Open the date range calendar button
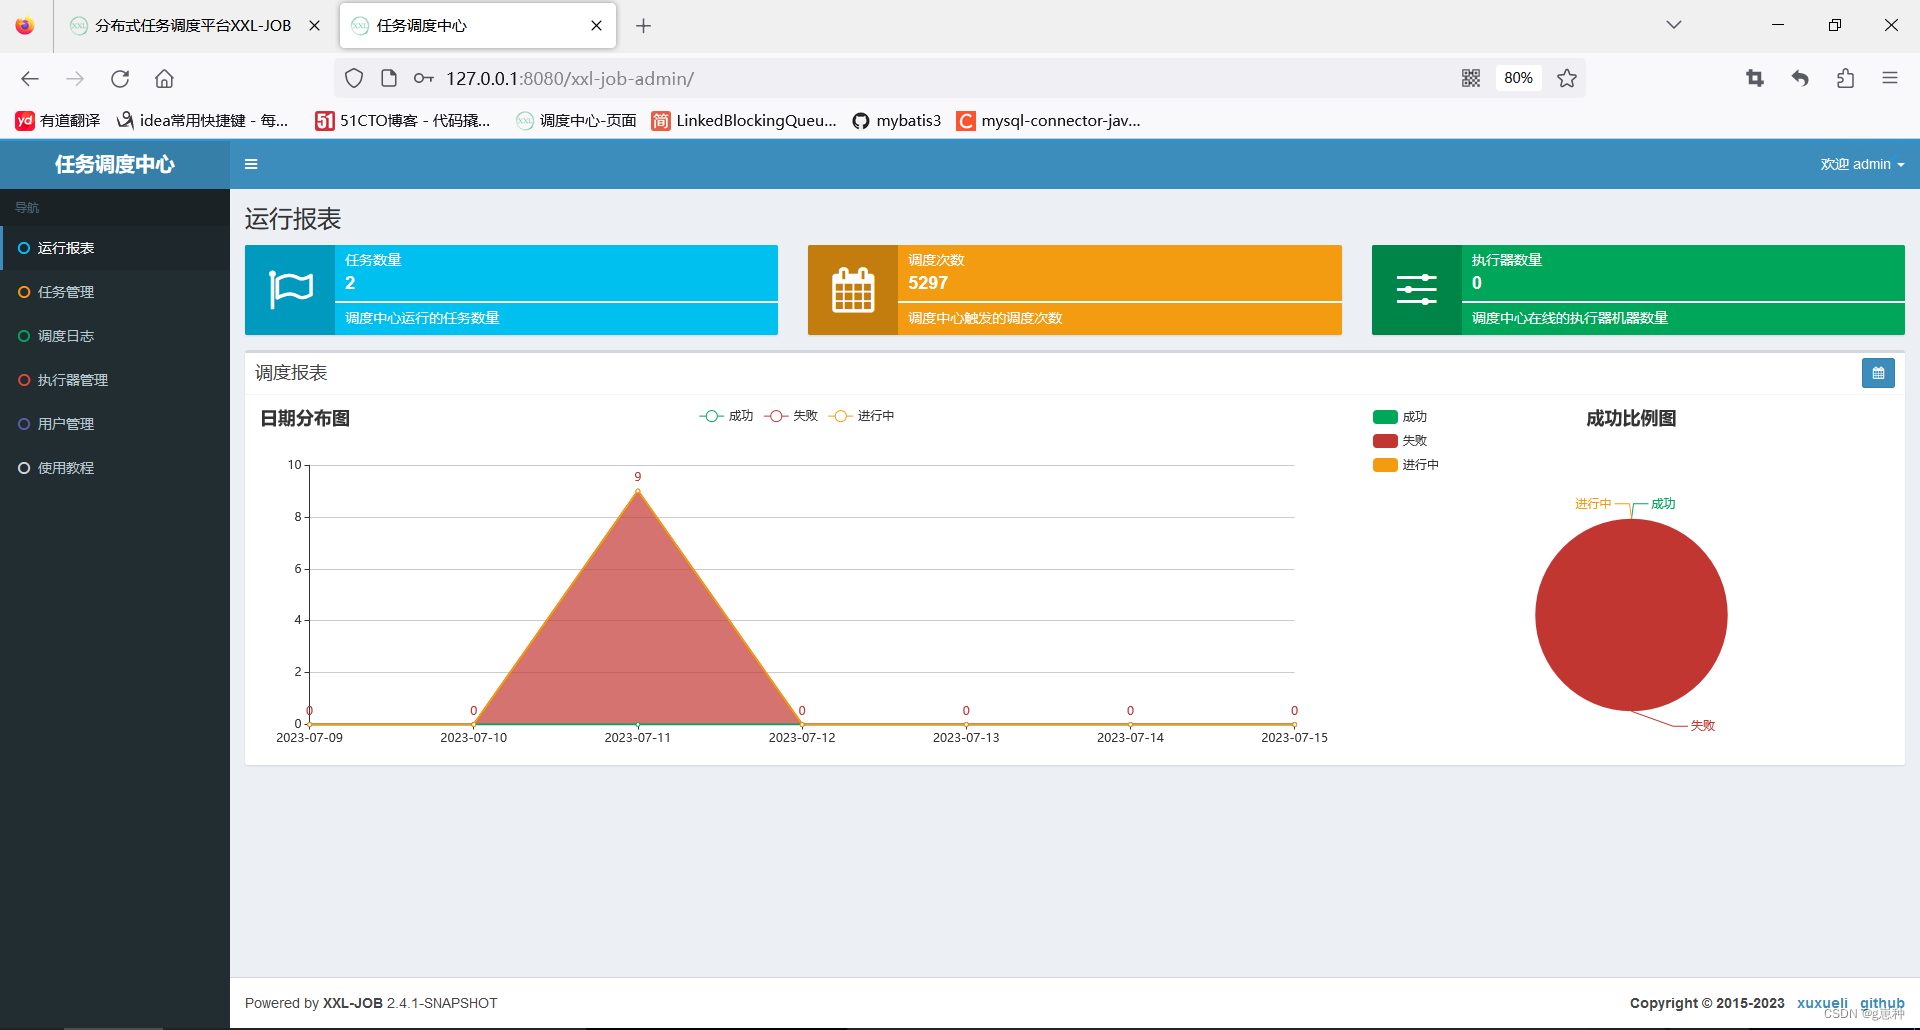This screenshot has width=1920, height=1030. coord(1878,373)
